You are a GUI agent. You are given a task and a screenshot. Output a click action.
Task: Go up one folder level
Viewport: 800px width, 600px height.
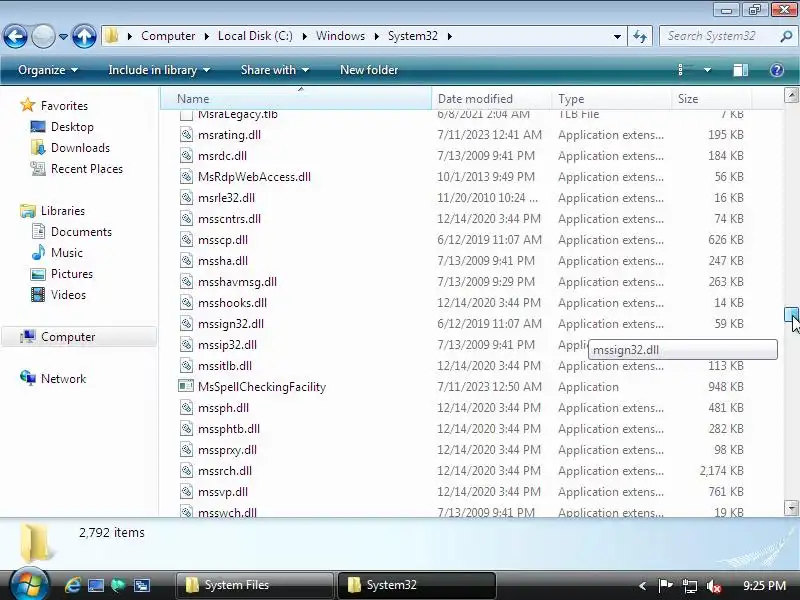coord(84,37)
